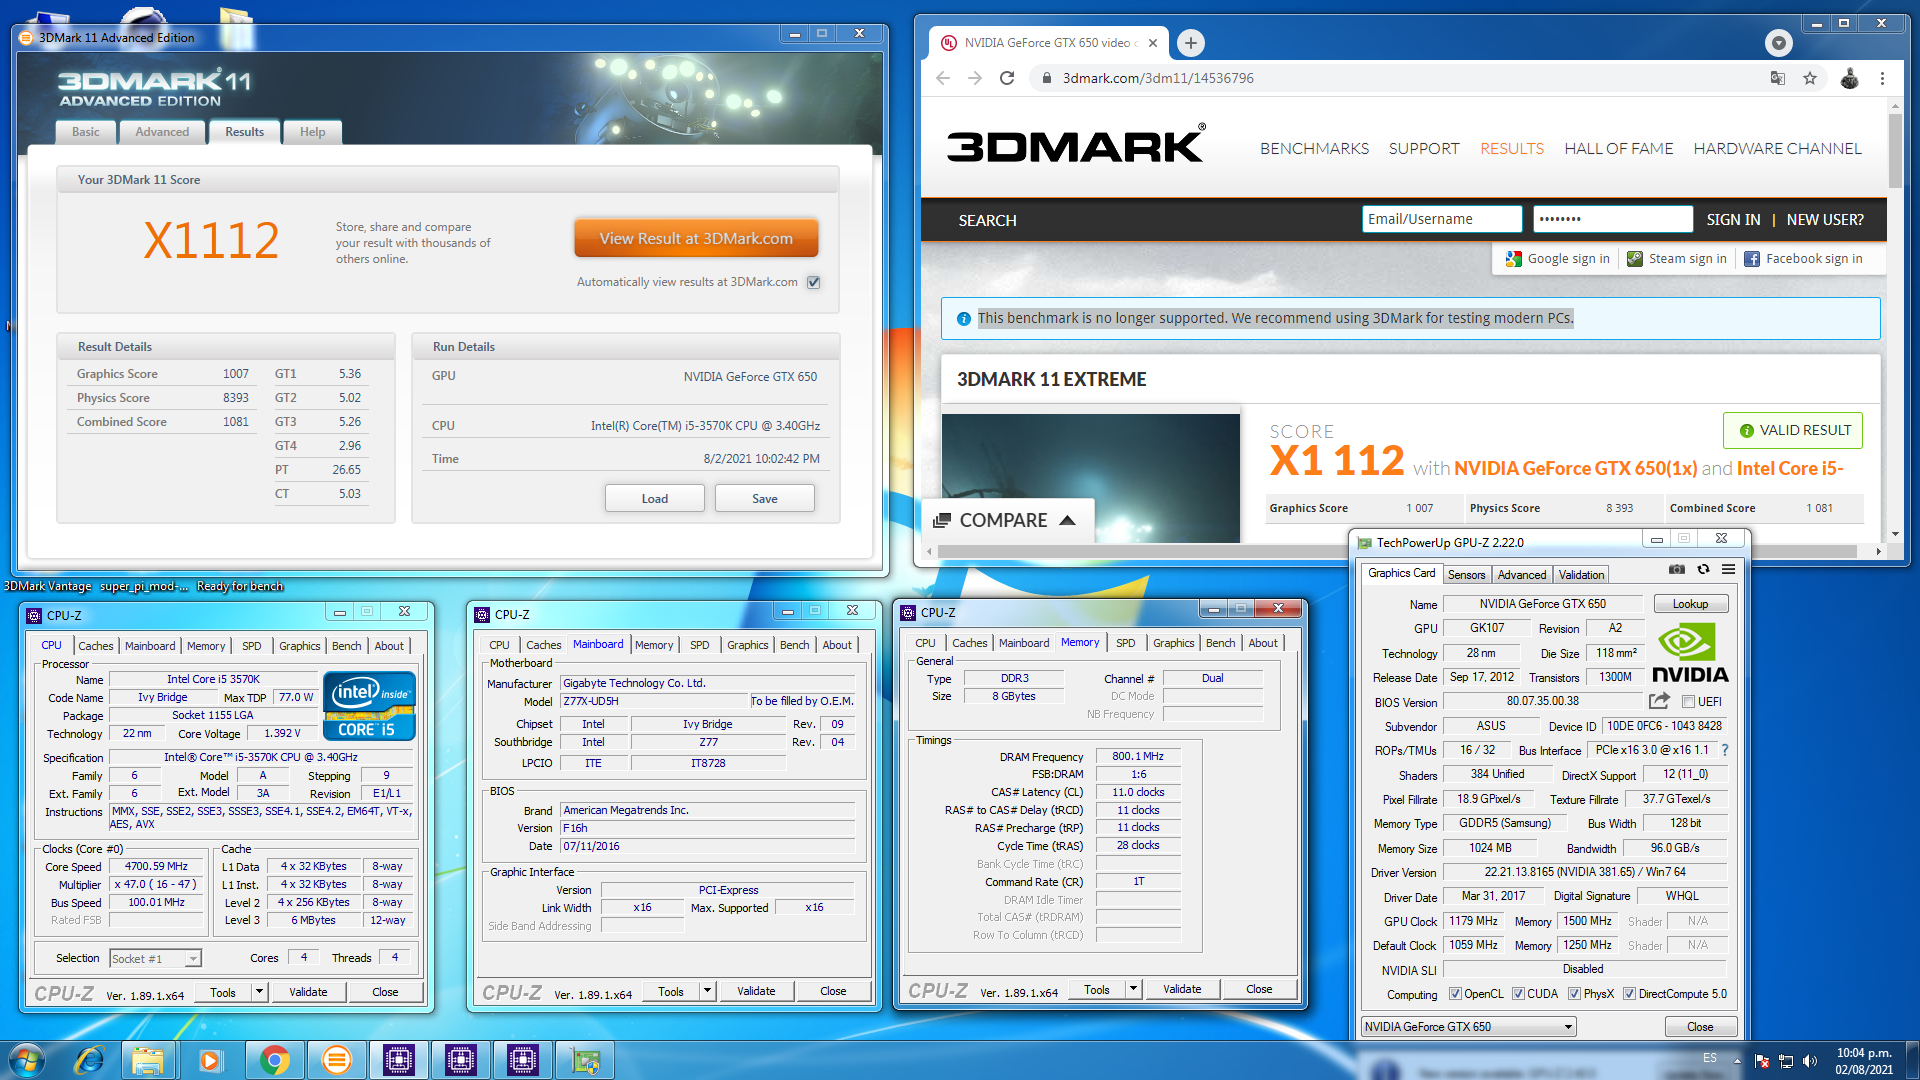
Task: Expand Tools dropdown arrow in left CPU-Z window
Action: 259,992
